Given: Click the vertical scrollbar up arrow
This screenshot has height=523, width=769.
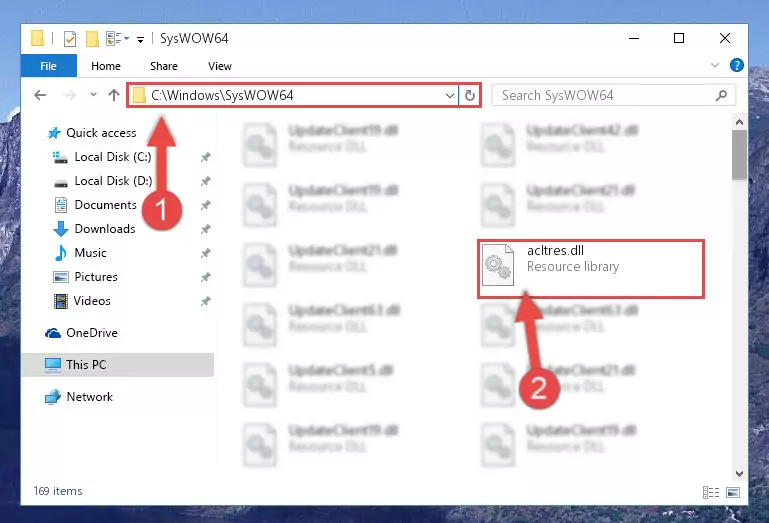Looking at the screenshot, I should (739, 122).
